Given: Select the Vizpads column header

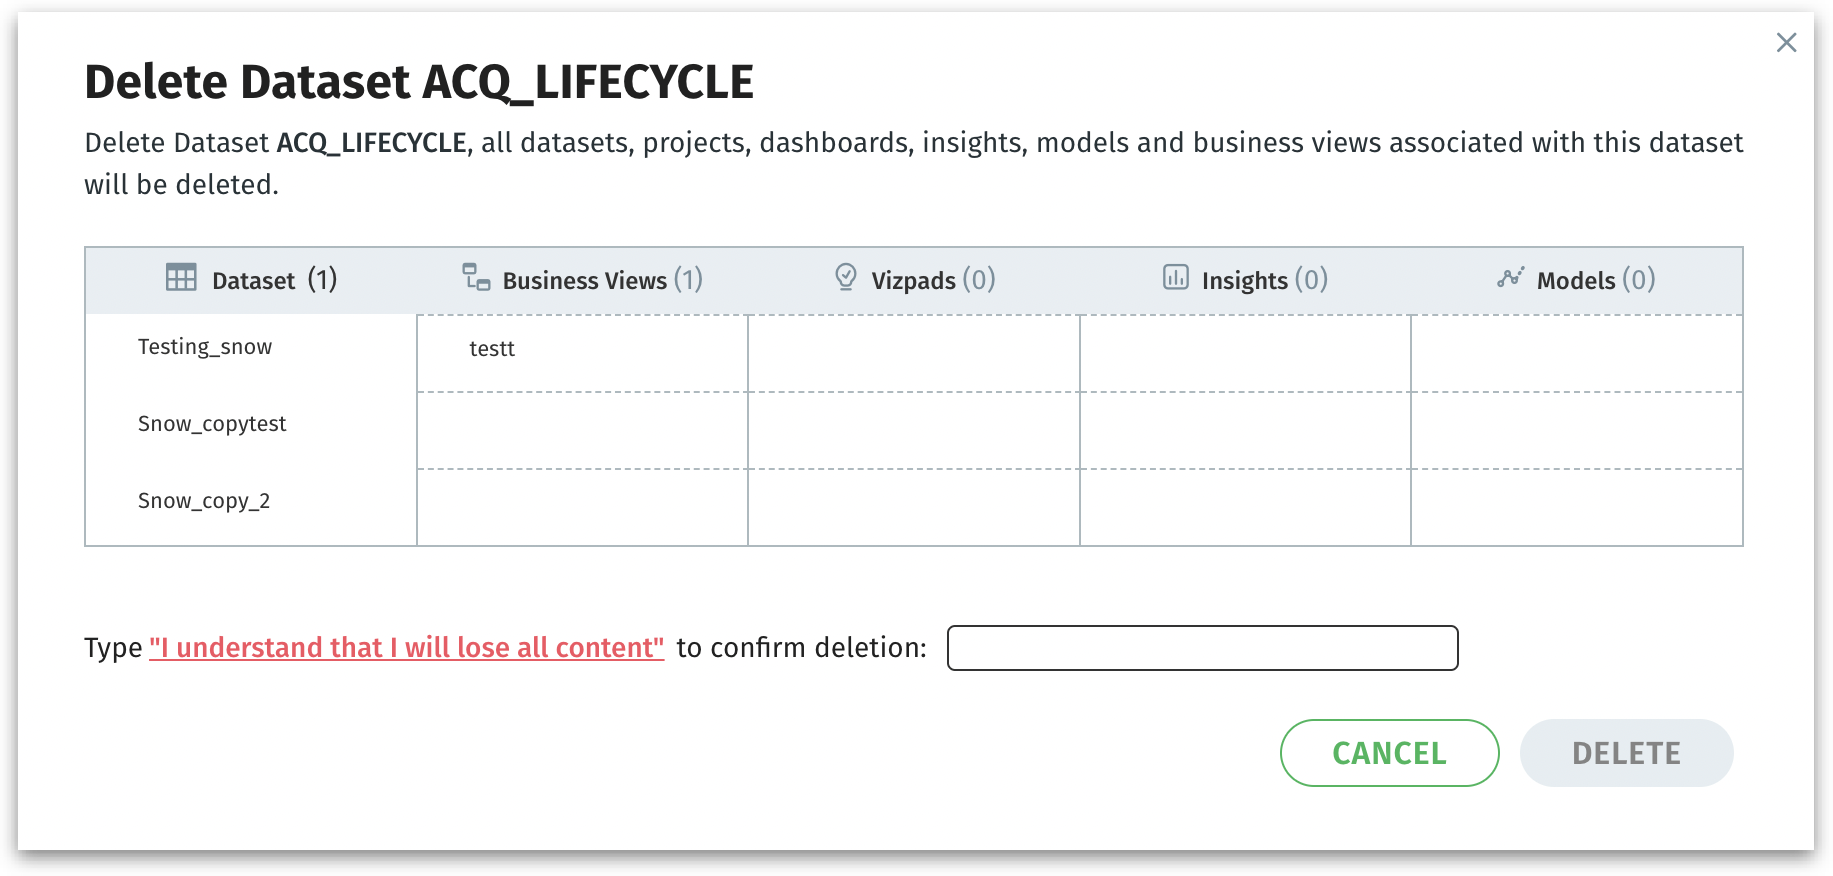Looking at the screenshot, I should click(914, 280).
